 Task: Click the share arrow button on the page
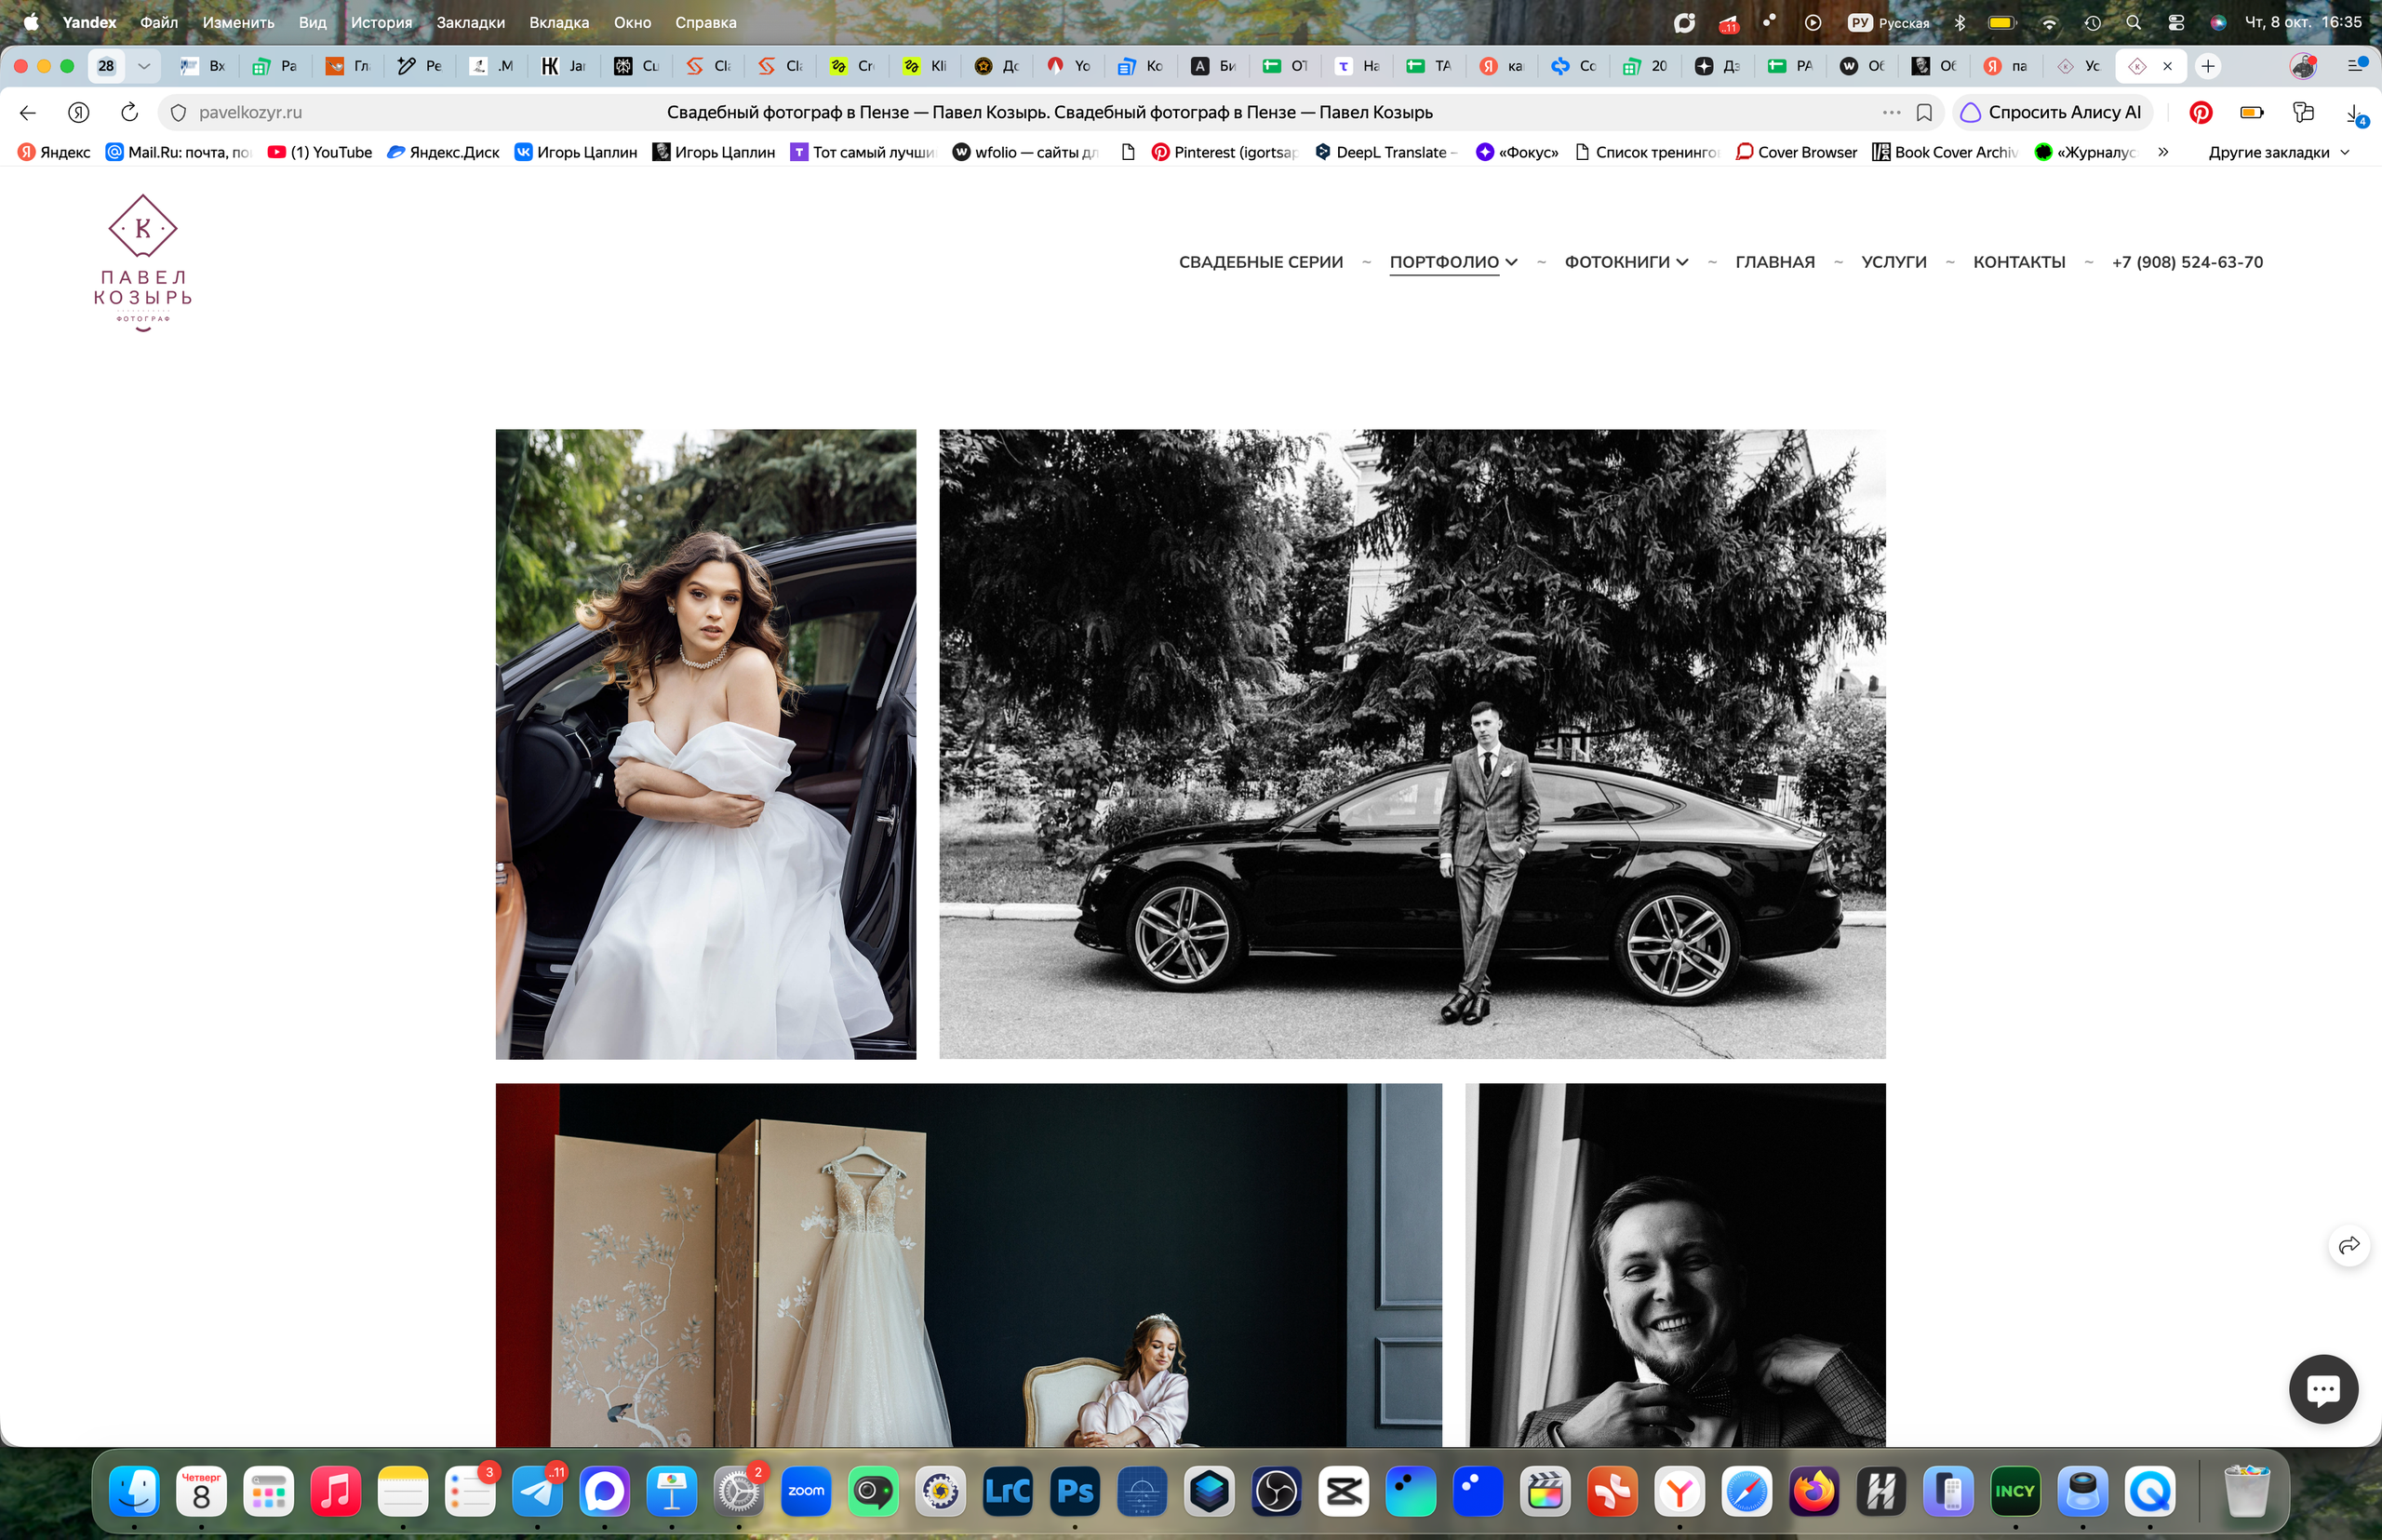tap(2349, 1245)
